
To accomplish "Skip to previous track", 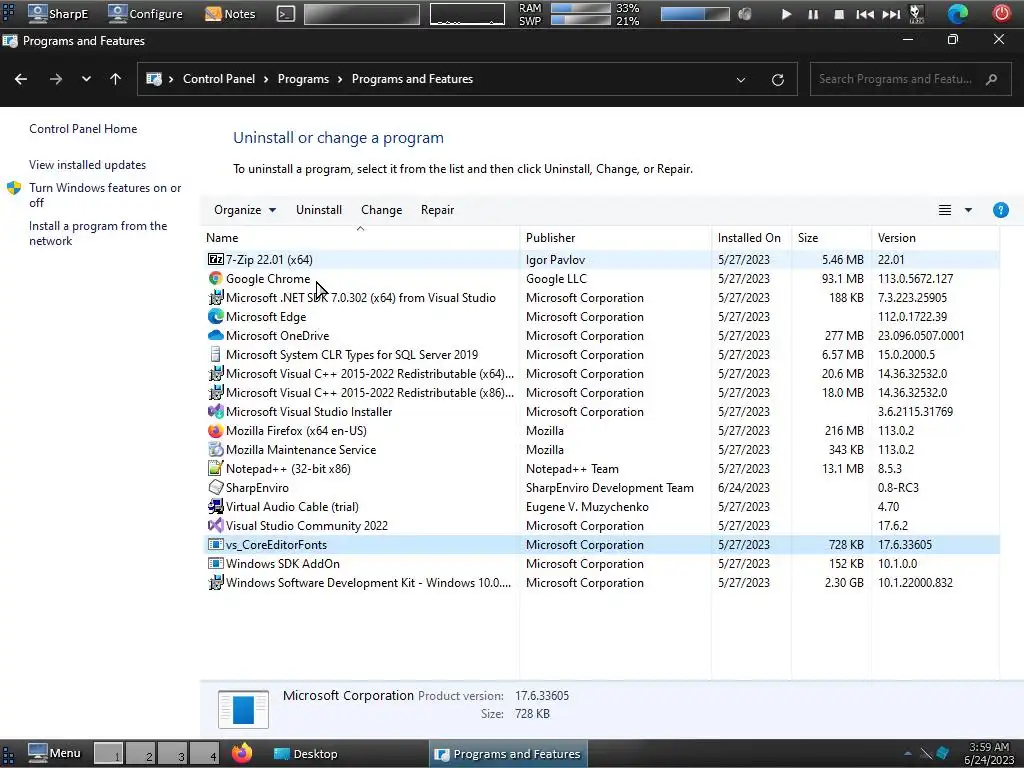I will (865, 14).
